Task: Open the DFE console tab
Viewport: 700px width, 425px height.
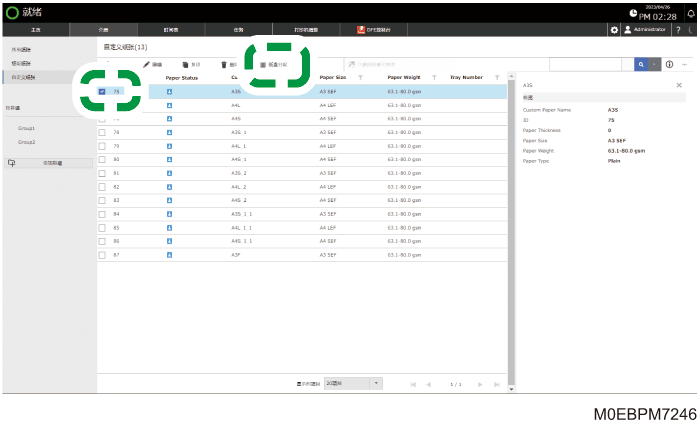Action: pos(374,30)
